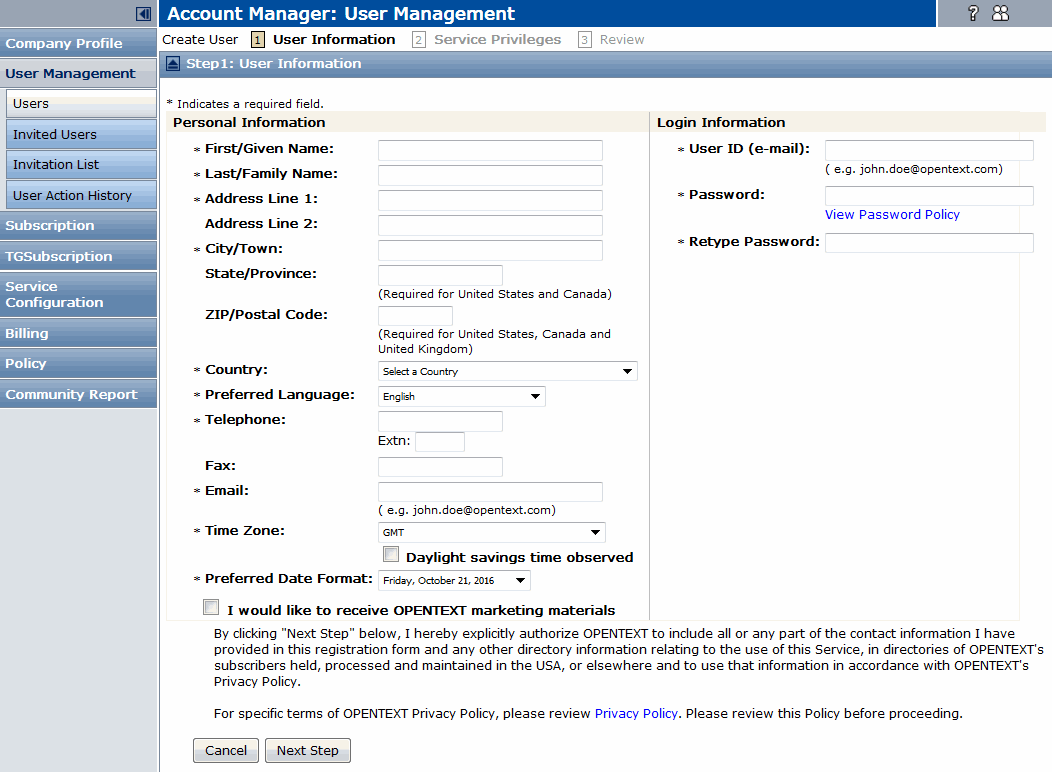Select step 1 User Information tab
Image resolution: width=1052 pixels, height=772 pixels.
(x=324, y=40)
